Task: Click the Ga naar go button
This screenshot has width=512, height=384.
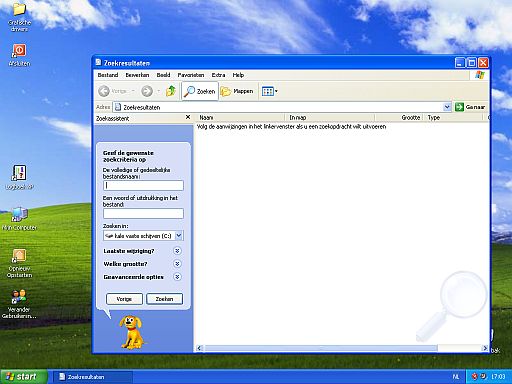Action: point(470,107)
